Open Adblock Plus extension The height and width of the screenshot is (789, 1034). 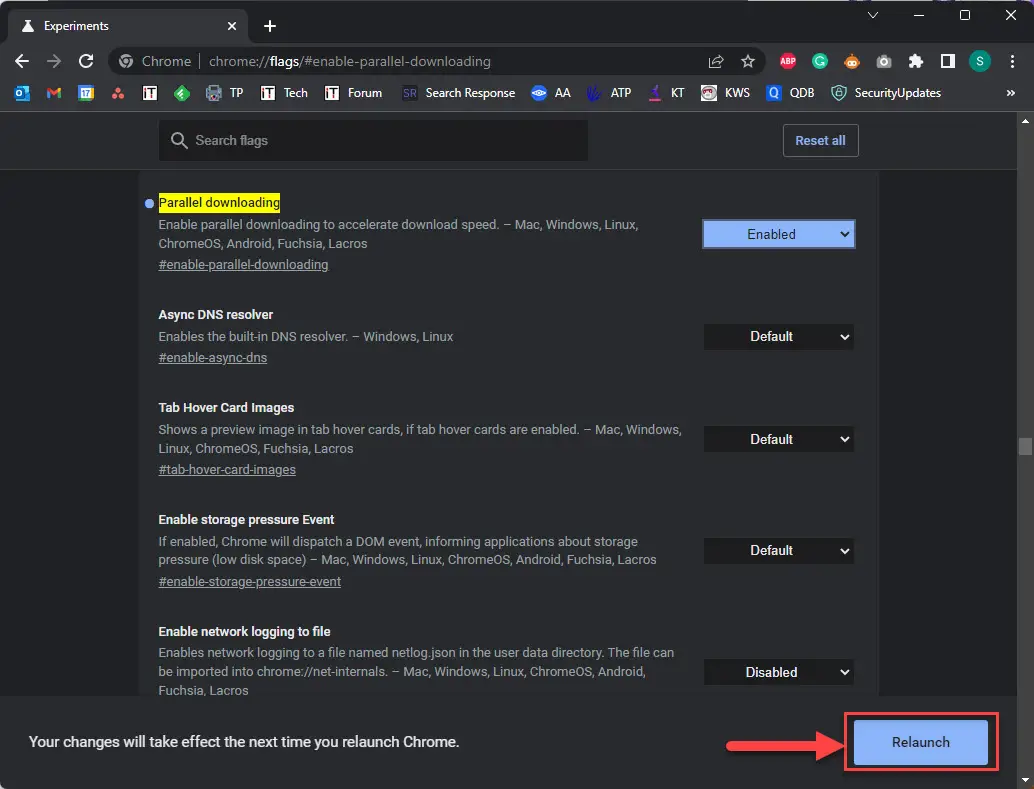(787, 61)
